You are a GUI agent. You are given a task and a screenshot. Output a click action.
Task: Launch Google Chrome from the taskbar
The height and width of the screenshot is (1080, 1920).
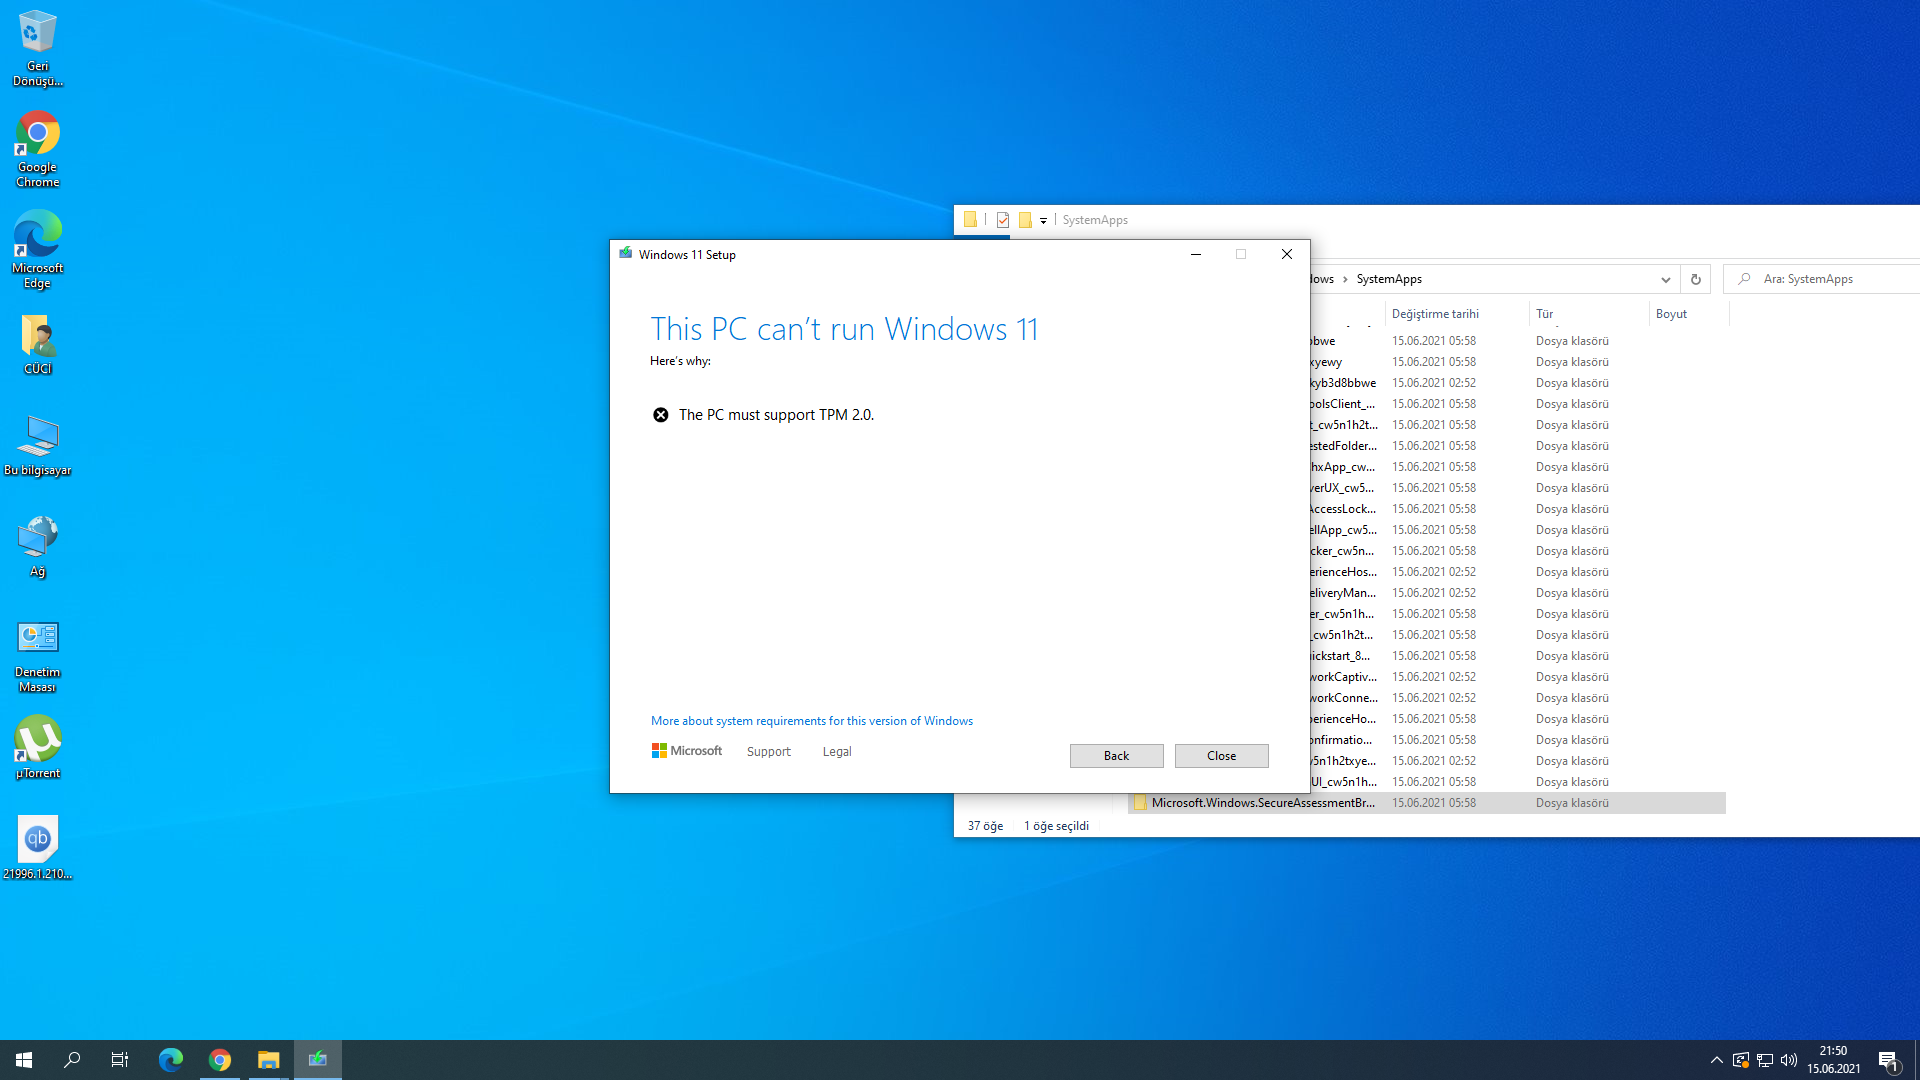[x=220, y=1060]
